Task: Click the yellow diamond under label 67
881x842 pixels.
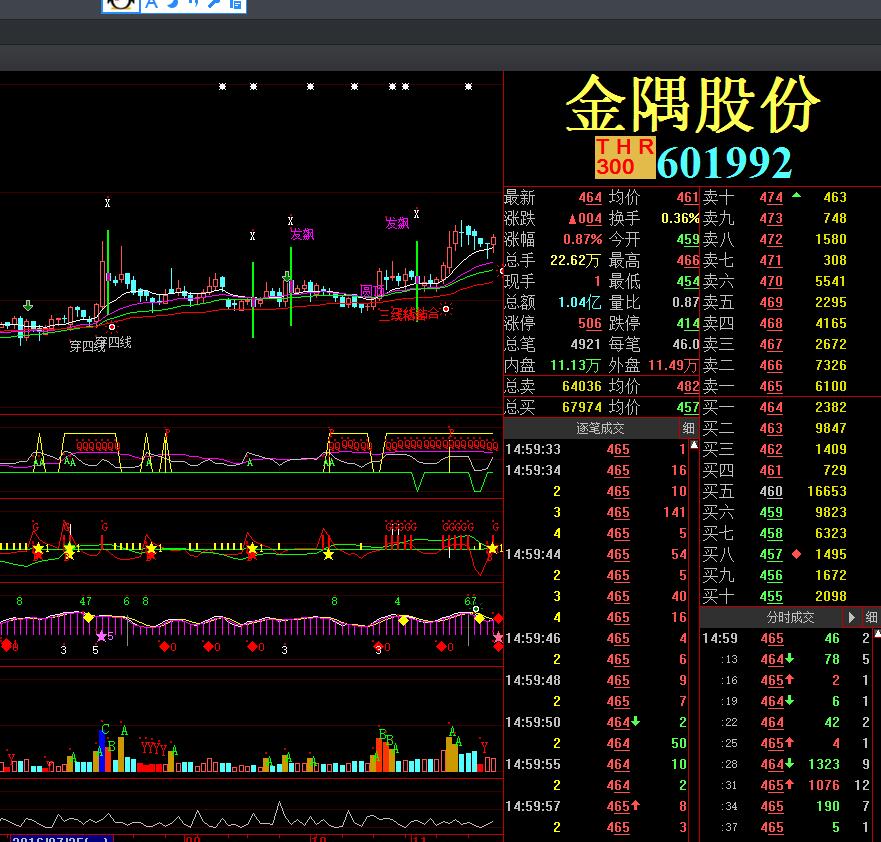Action: coord(479,618)
